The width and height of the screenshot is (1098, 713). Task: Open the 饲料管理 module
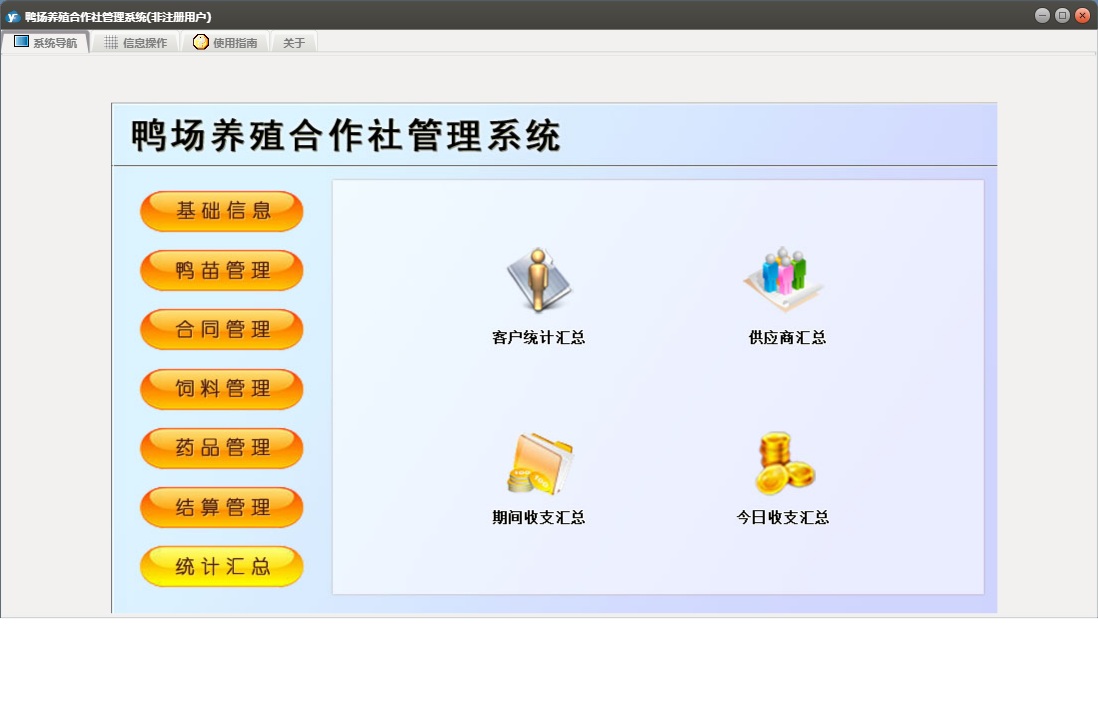tap(222, 389)
